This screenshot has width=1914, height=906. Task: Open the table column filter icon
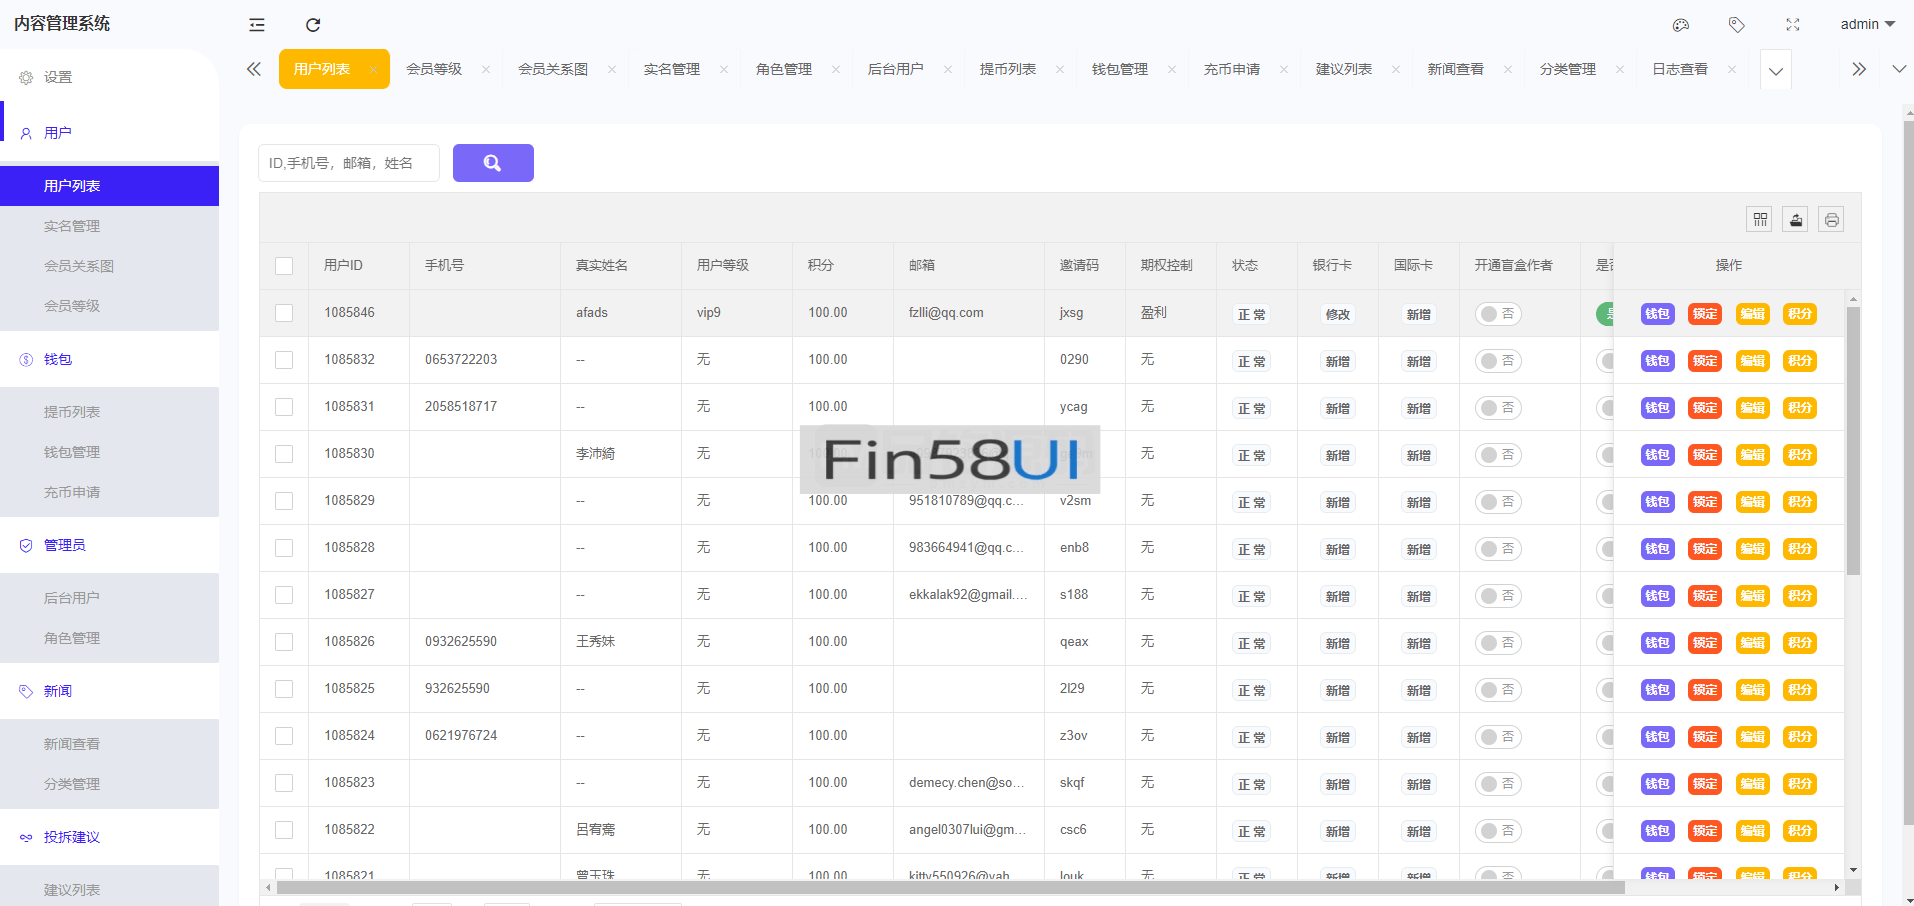[1760, 220]
